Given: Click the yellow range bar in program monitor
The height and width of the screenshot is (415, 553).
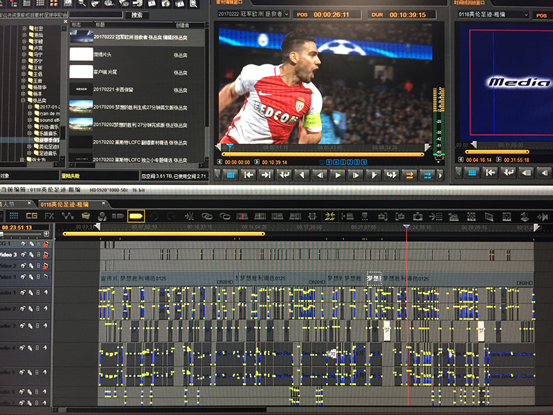Looking at the screenshot, I should (x=497, y=152).
